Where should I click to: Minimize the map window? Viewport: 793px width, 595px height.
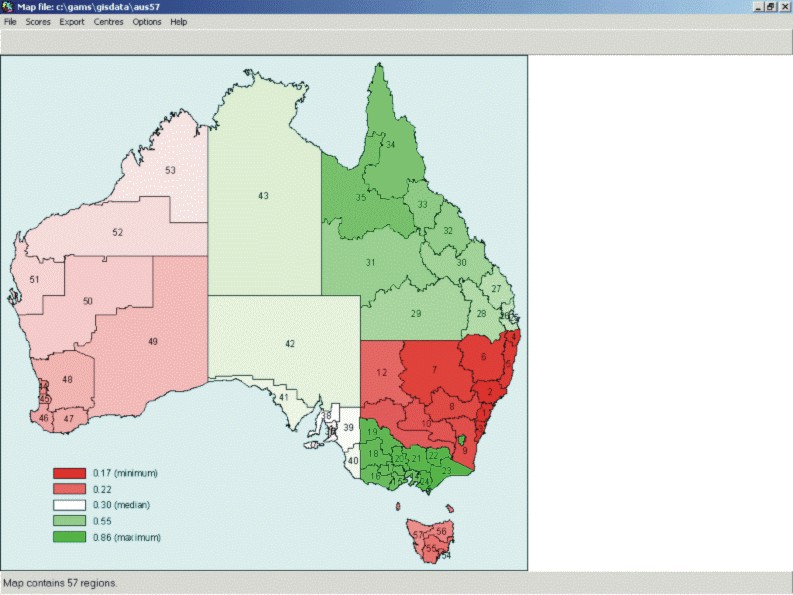(x=755, y=7)
